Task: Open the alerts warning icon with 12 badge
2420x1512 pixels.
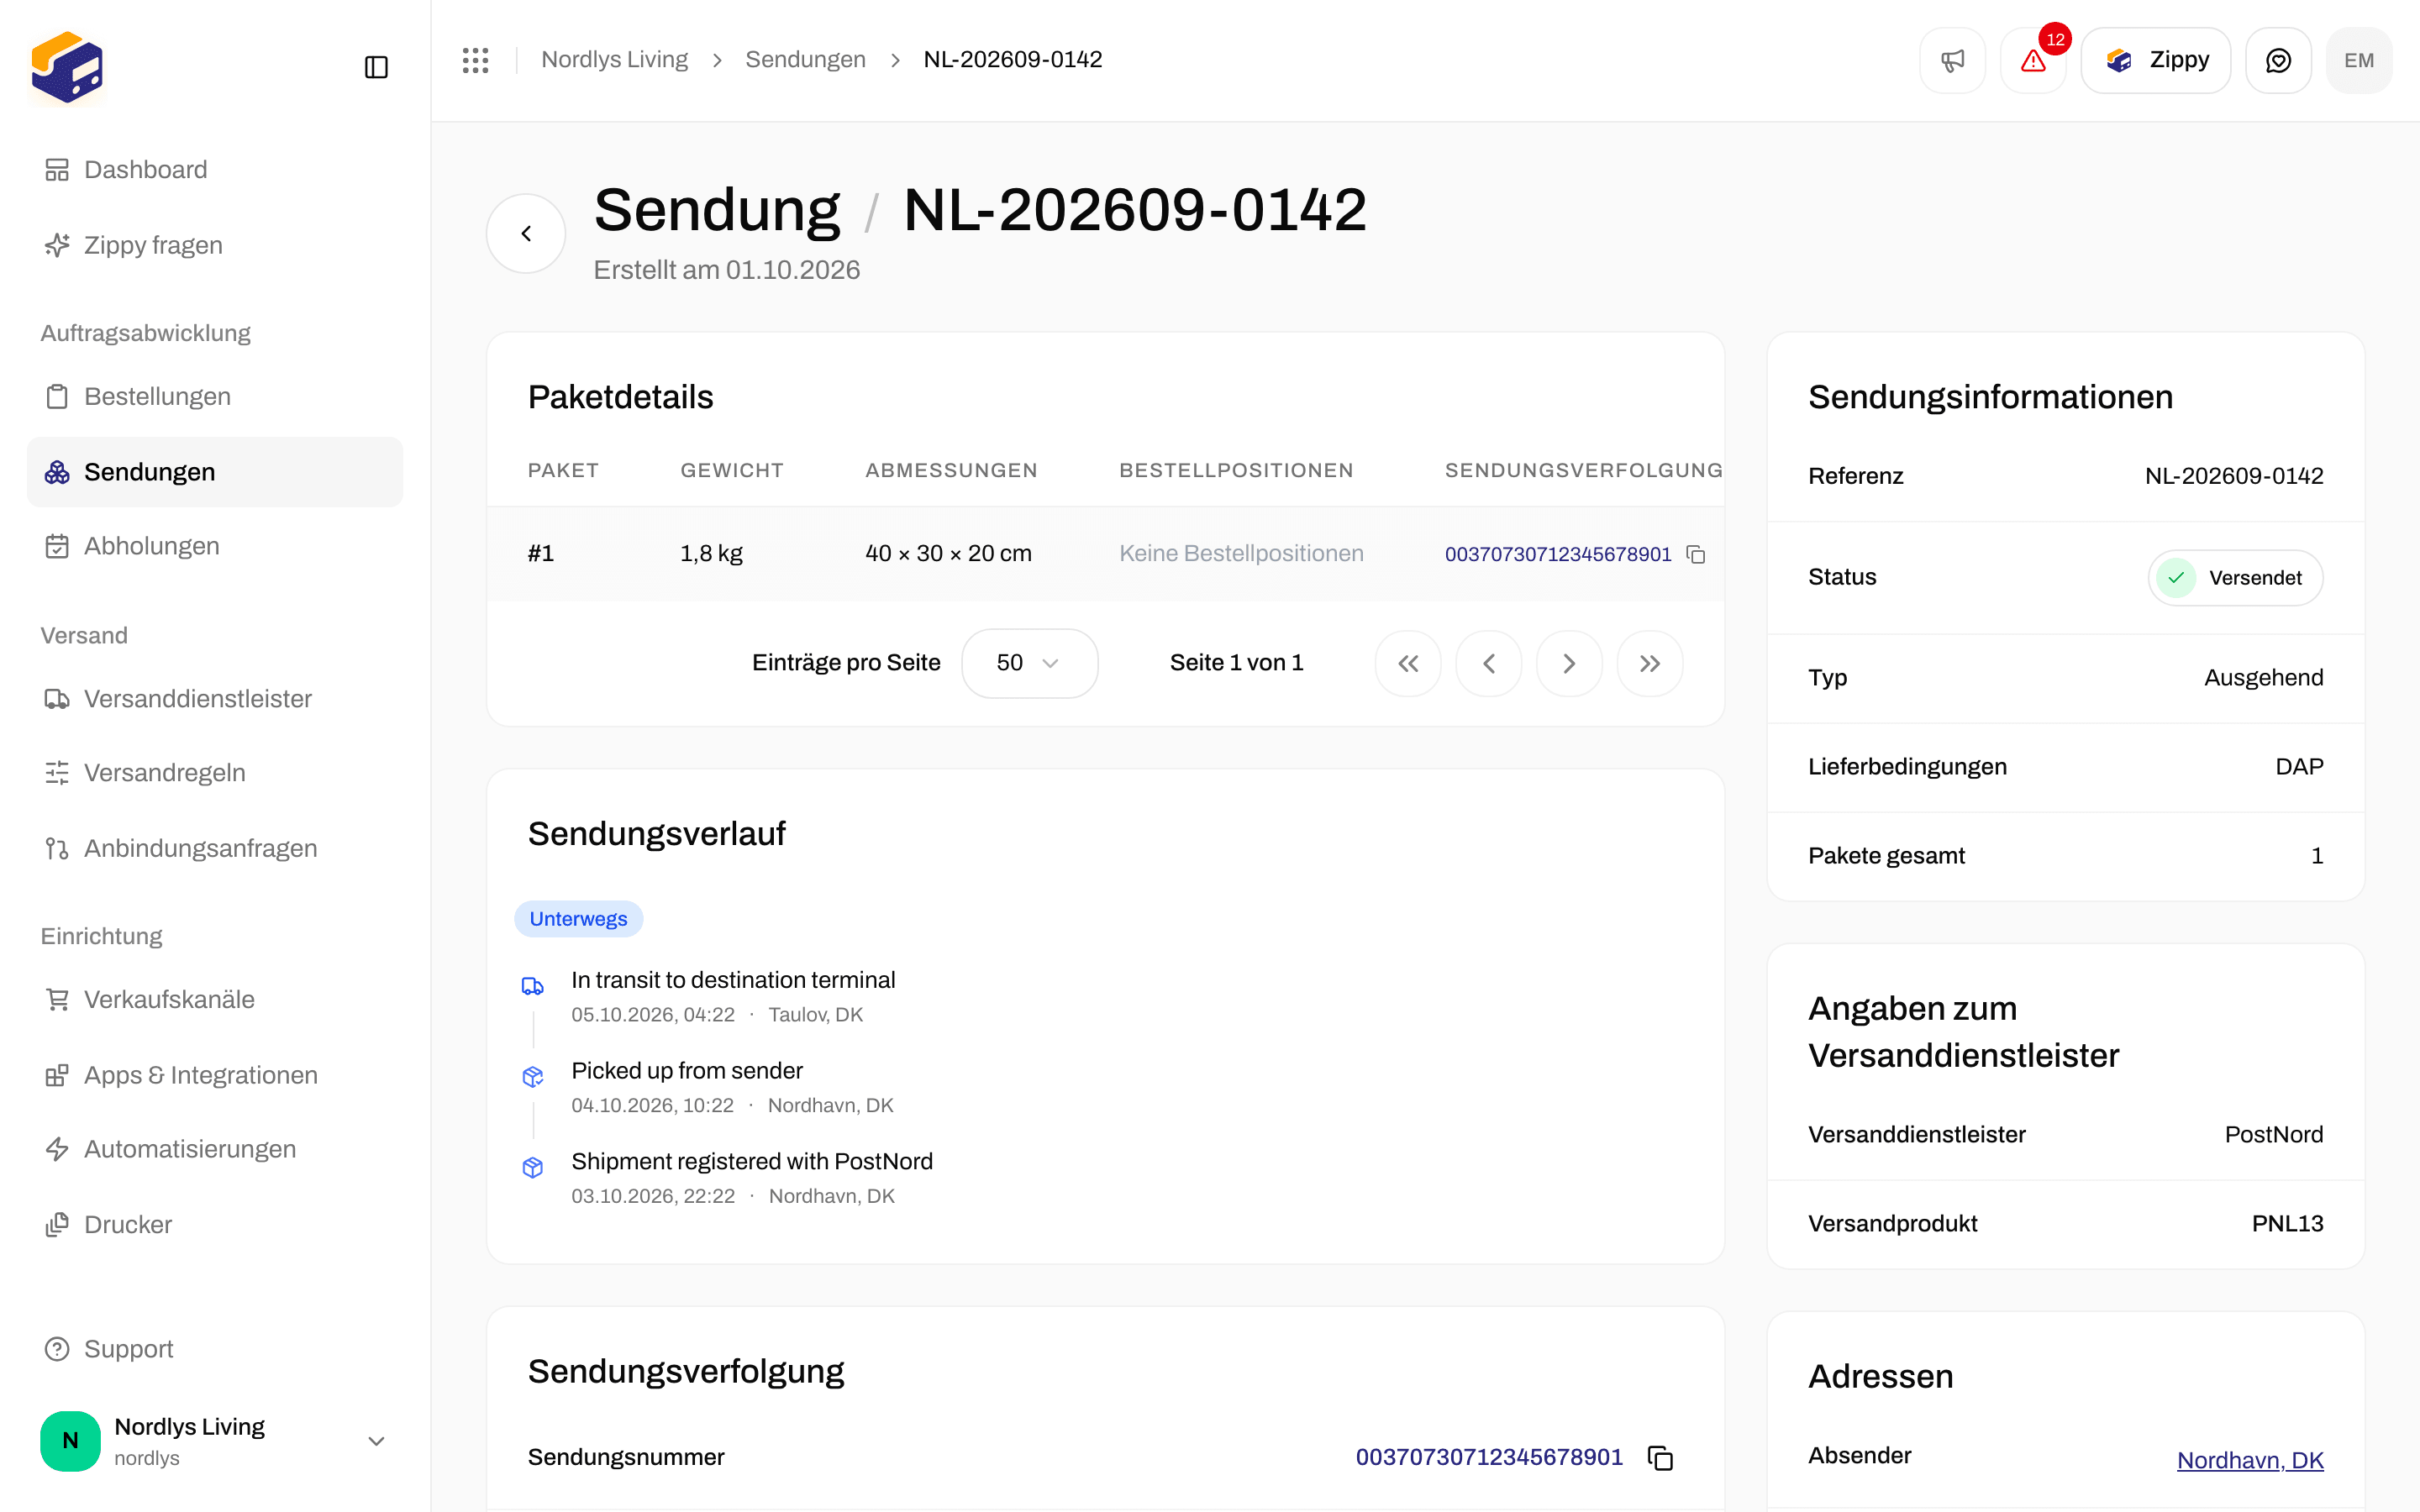Action: [2033, 60]
